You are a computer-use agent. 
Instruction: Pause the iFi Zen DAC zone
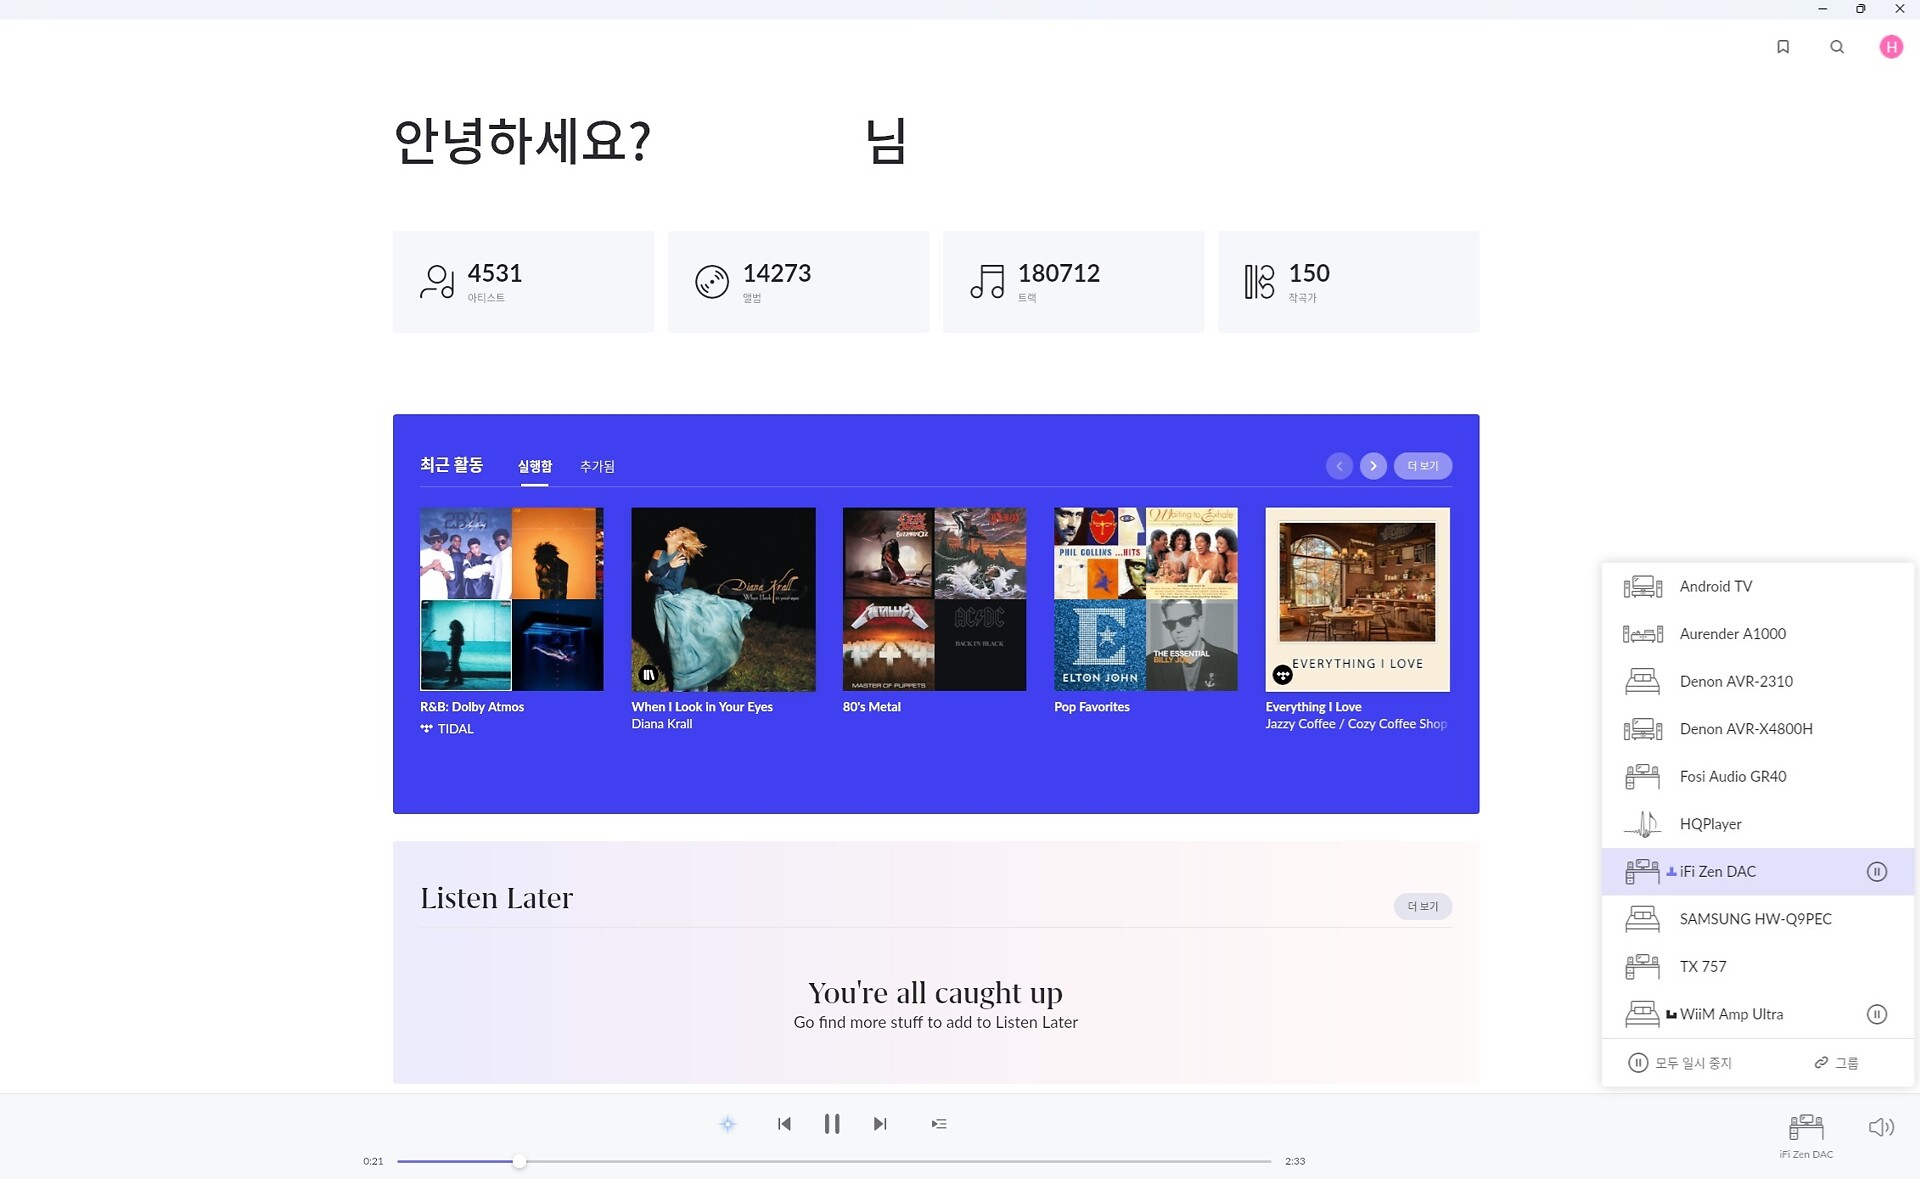(x=1876, y=872)
